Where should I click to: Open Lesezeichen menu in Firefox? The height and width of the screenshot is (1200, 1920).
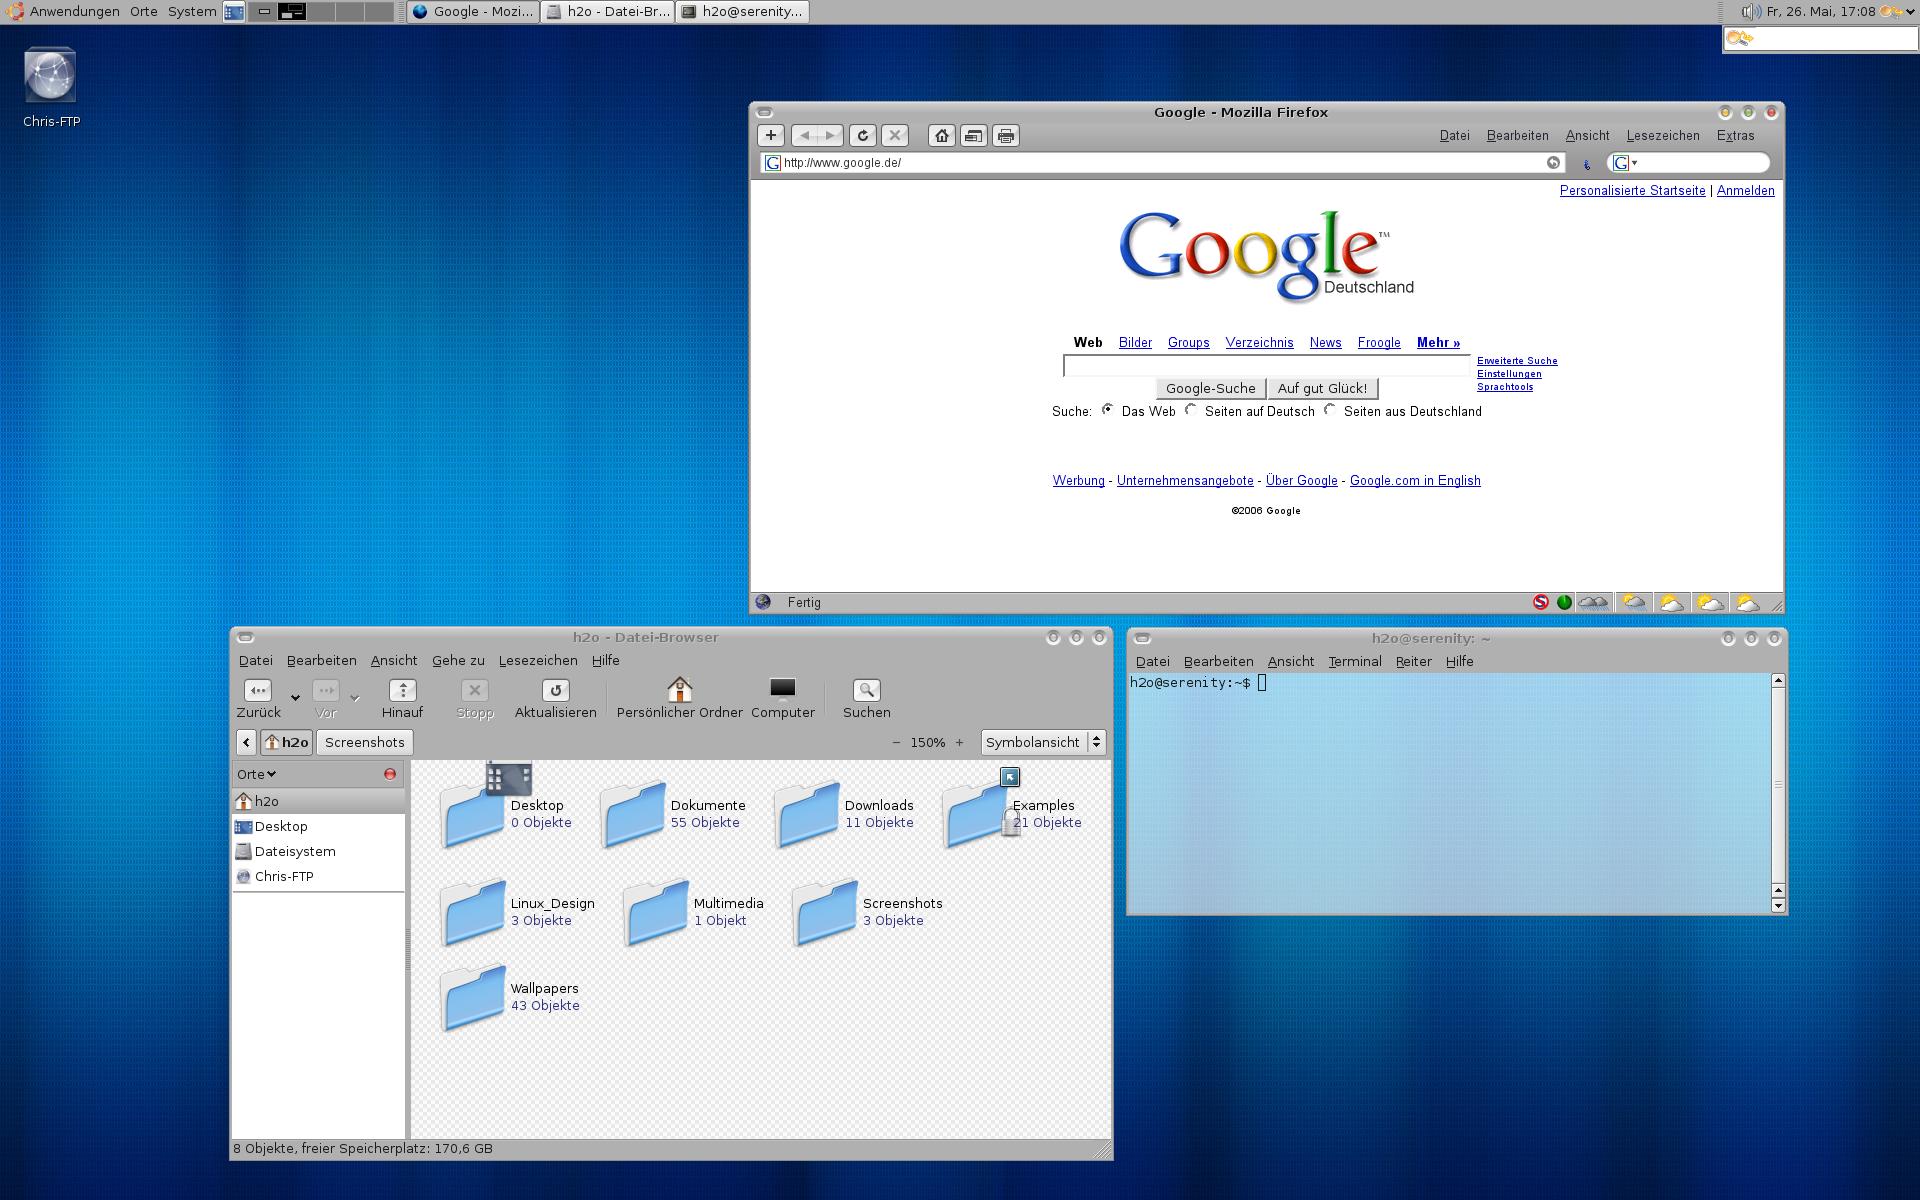(x=1663, y=136)
